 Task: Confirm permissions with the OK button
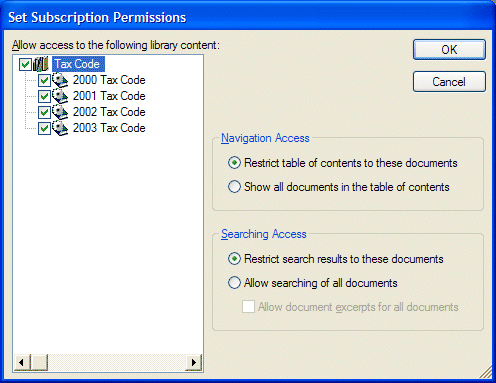pyautogui.click(x=449, y=50)
